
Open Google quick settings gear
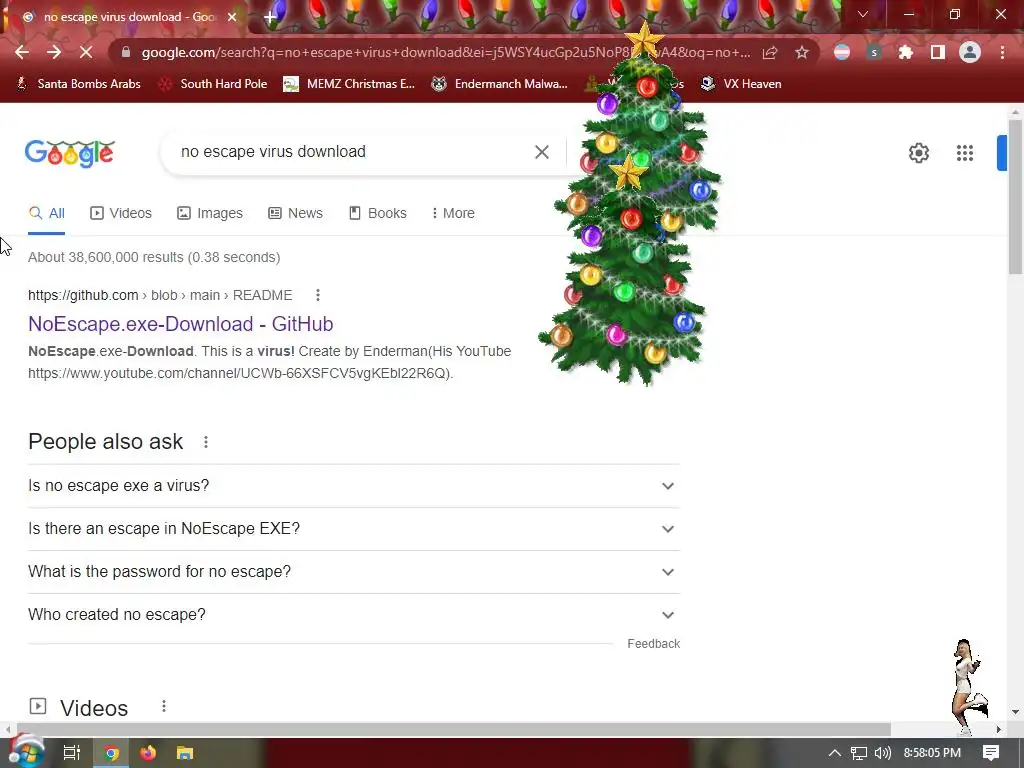pos(919,153)
